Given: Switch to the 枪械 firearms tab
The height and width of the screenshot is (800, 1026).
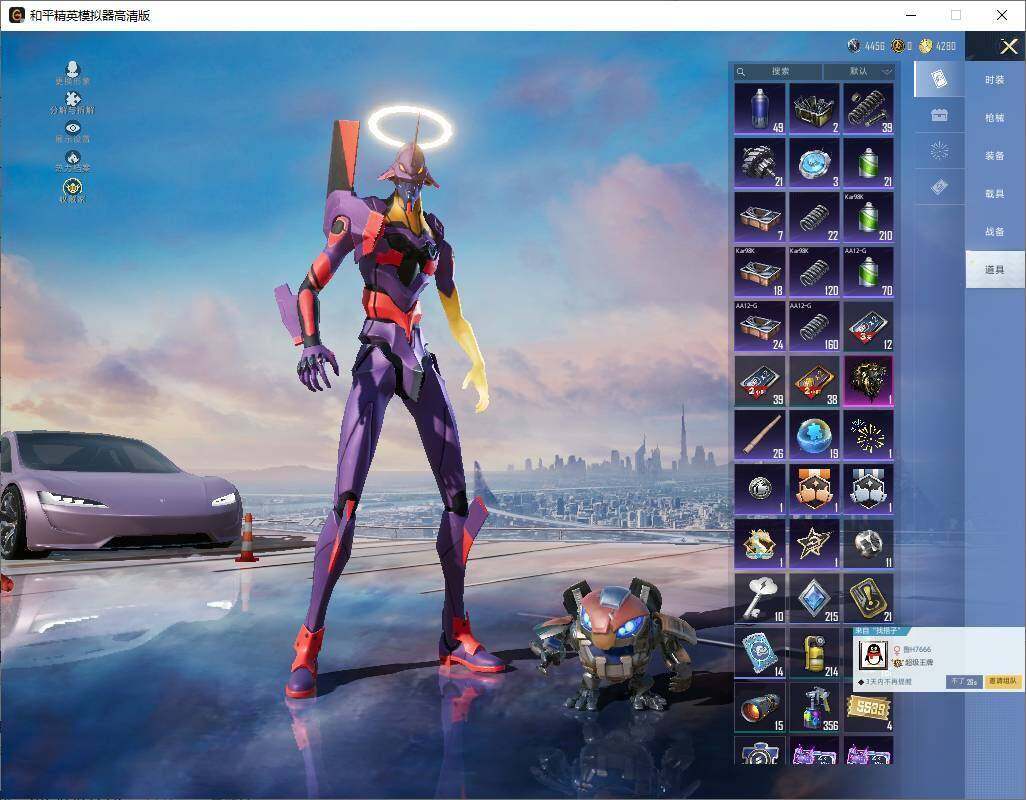Looking at the screenshot, I should coord(995,118).
